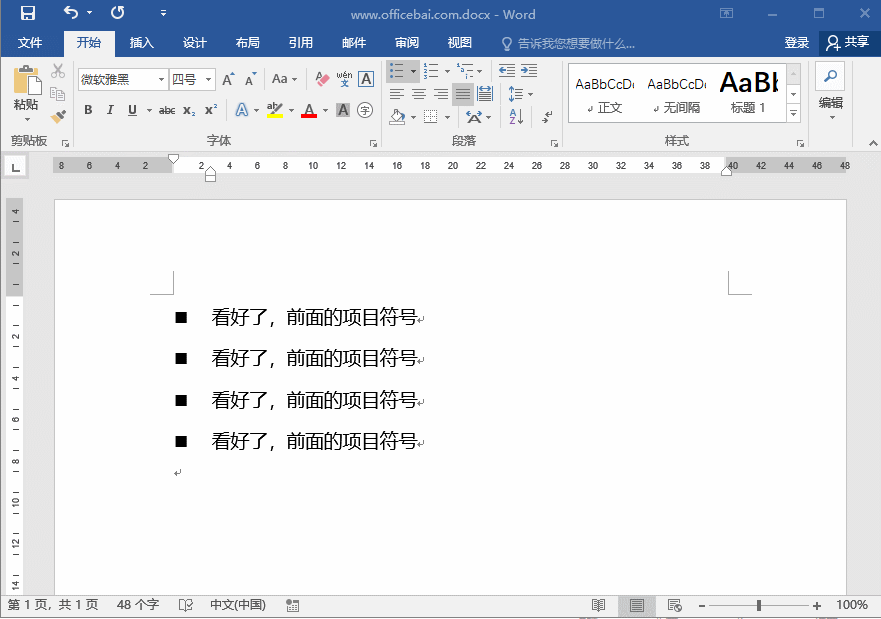Click the Save icon in title bar
The width and height of the screenshot is (881, 619).
[28, 13]
